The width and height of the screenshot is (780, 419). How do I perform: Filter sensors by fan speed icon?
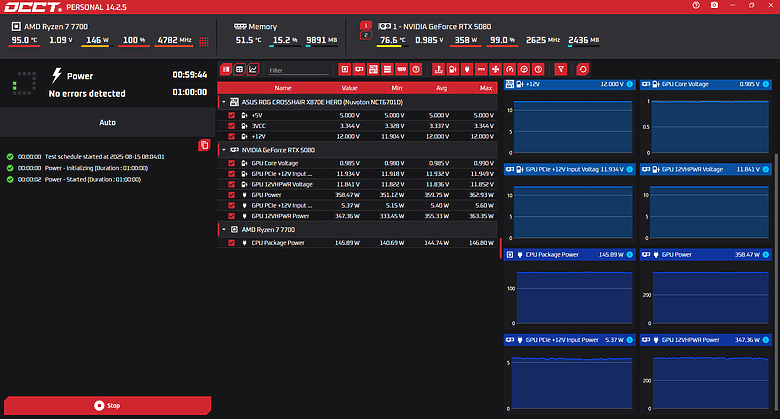(495, 70)
